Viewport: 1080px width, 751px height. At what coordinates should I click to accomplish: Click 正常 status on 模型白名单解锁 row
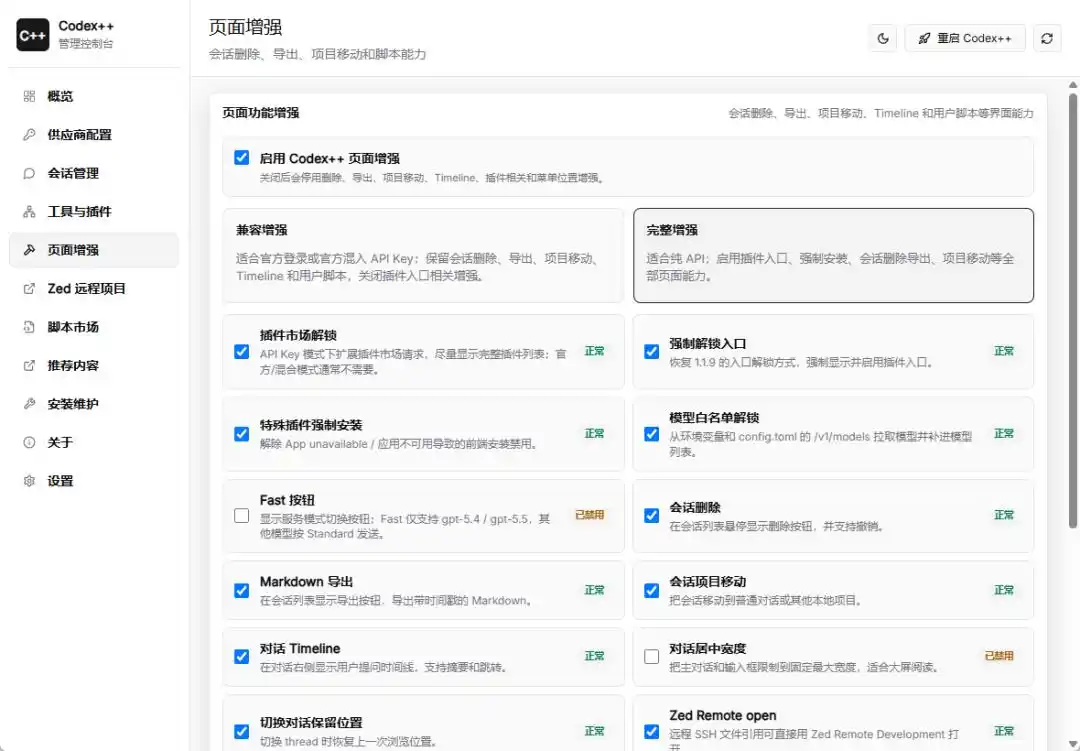(1004, 434)
